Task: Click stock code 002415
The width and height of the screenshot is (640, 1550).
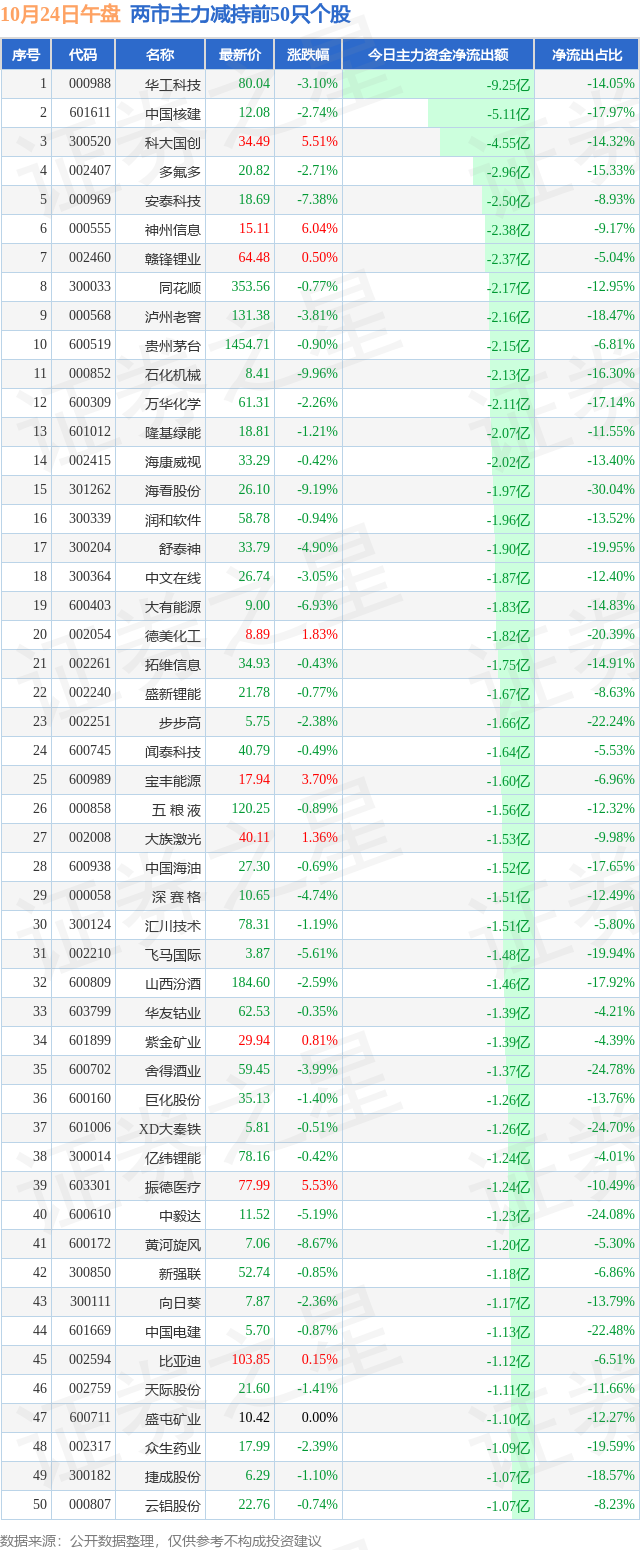Action: [x=90, y=461]
